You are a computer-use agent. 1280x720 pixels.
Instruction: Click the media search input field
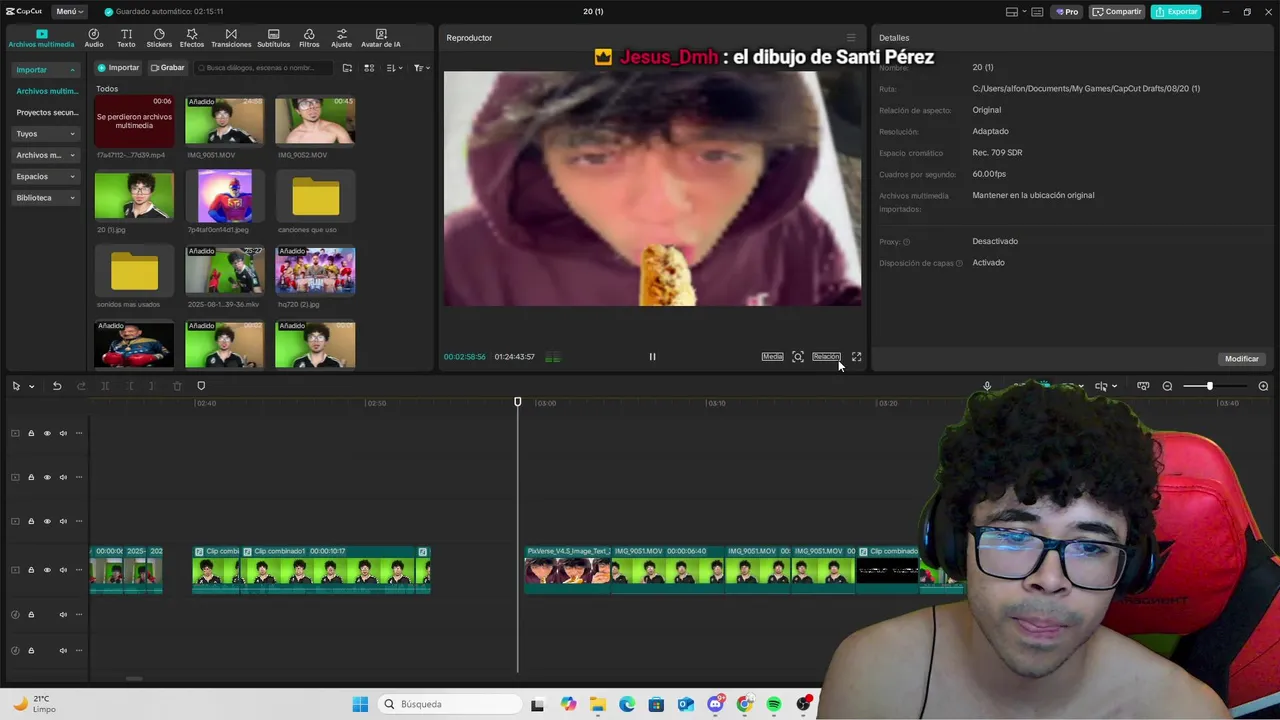point(265,68)
